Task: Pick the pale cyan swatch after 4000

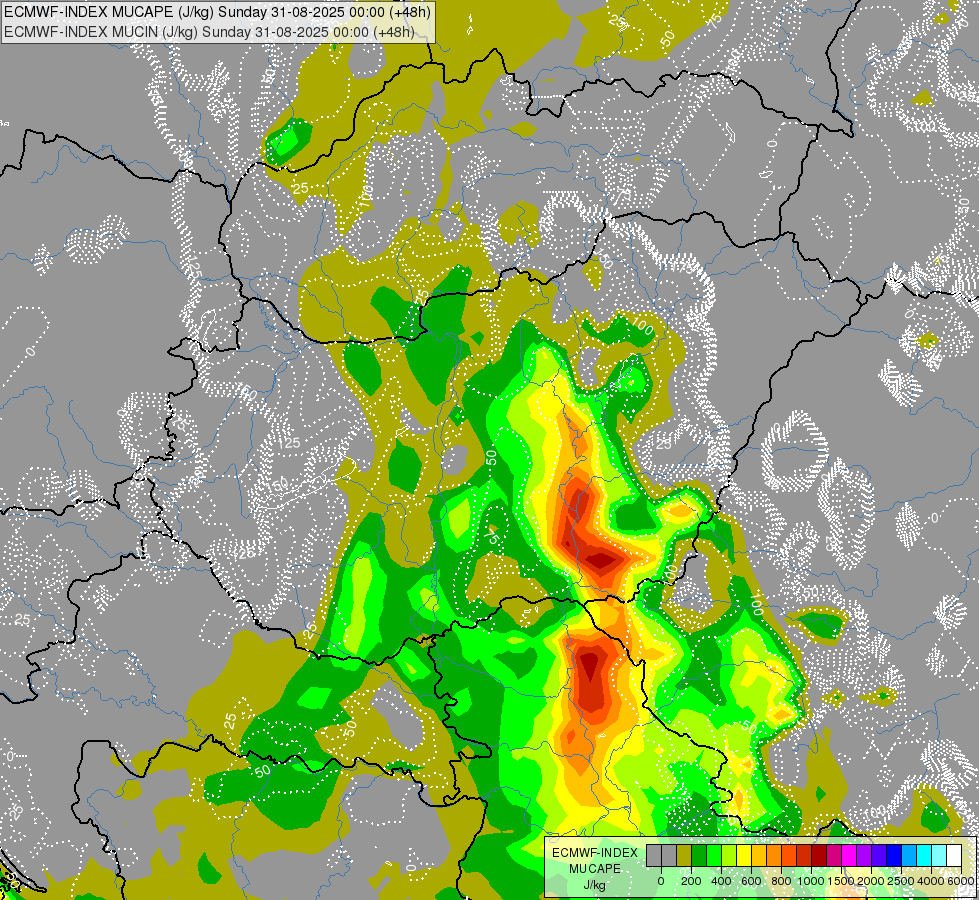Action: click(940, 855)
